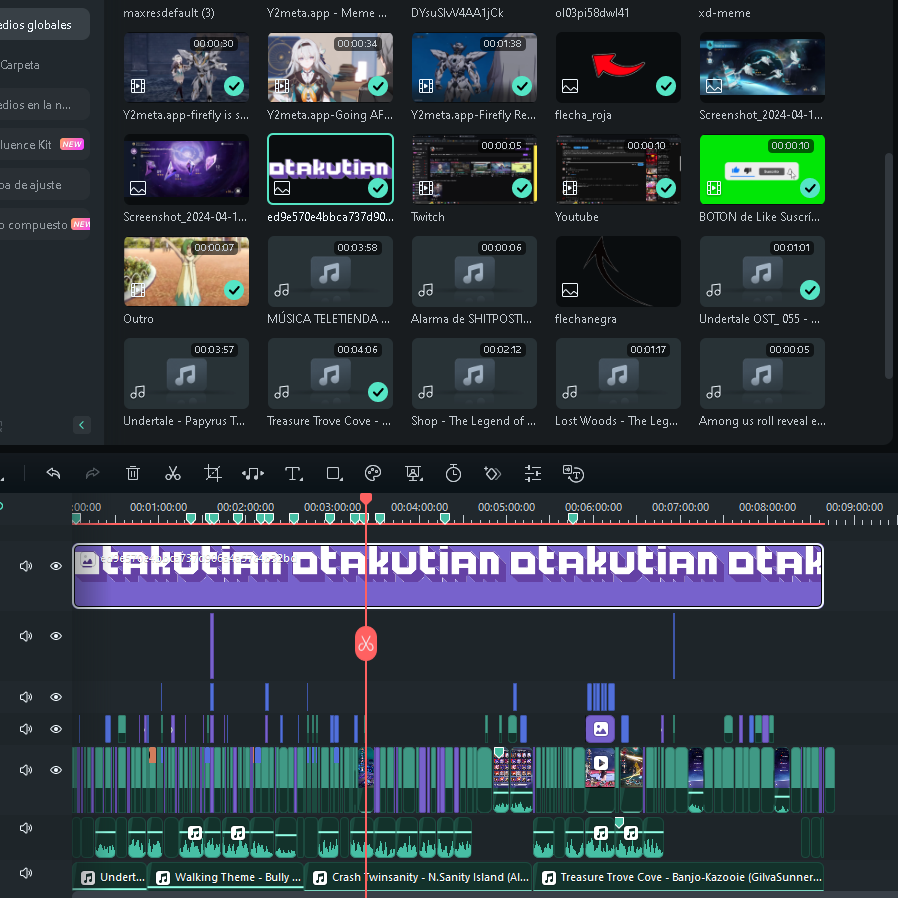Collapse the media sidebar with chevron
Screen dimensions: 898x898
[x=82, y=425]
